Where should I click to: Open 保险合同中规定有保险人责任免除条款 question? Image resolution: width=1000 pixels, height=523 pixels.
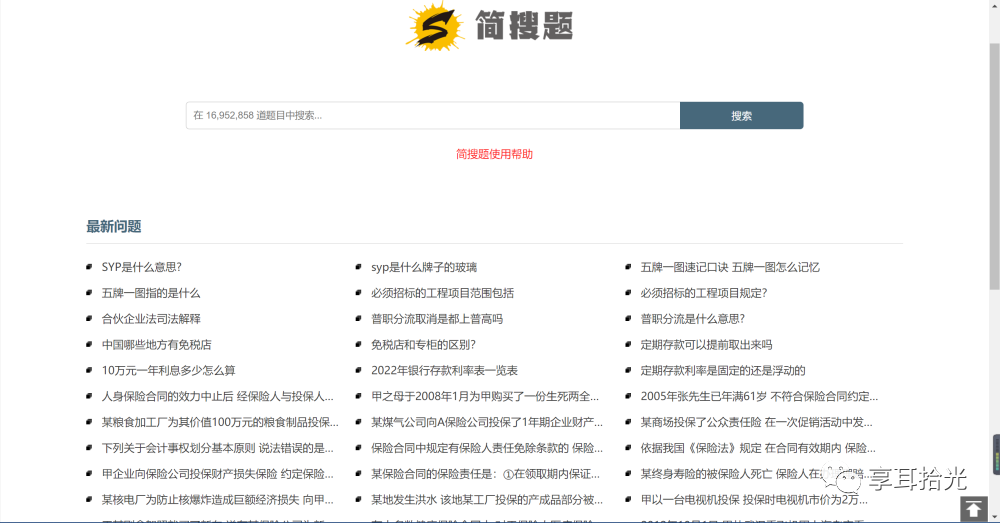pyautogui.click(x=487, y=448)
